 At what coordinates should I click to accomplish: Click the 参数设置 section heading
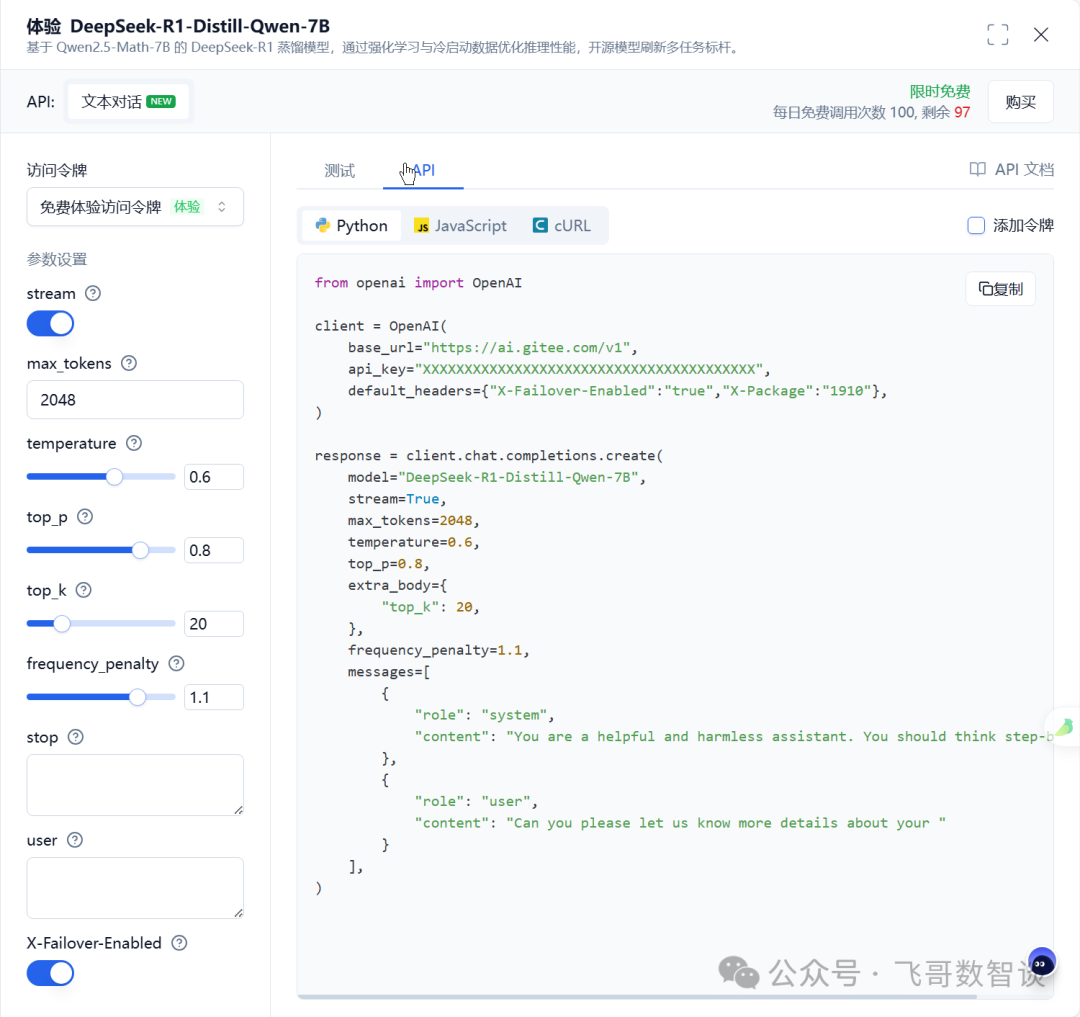pyautogui.click(x=57, y=259)
